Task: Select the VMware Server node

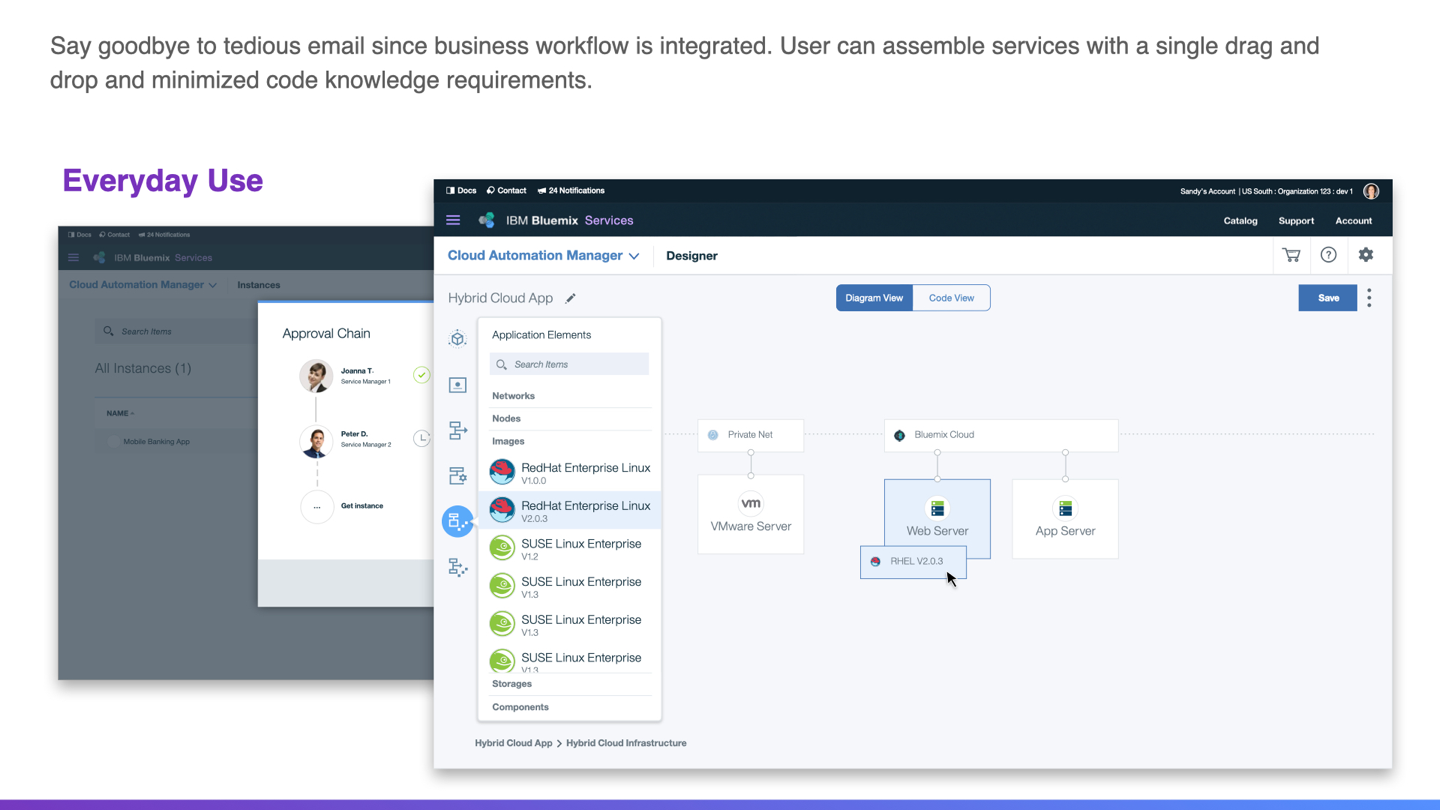Action: coord(751,514)
